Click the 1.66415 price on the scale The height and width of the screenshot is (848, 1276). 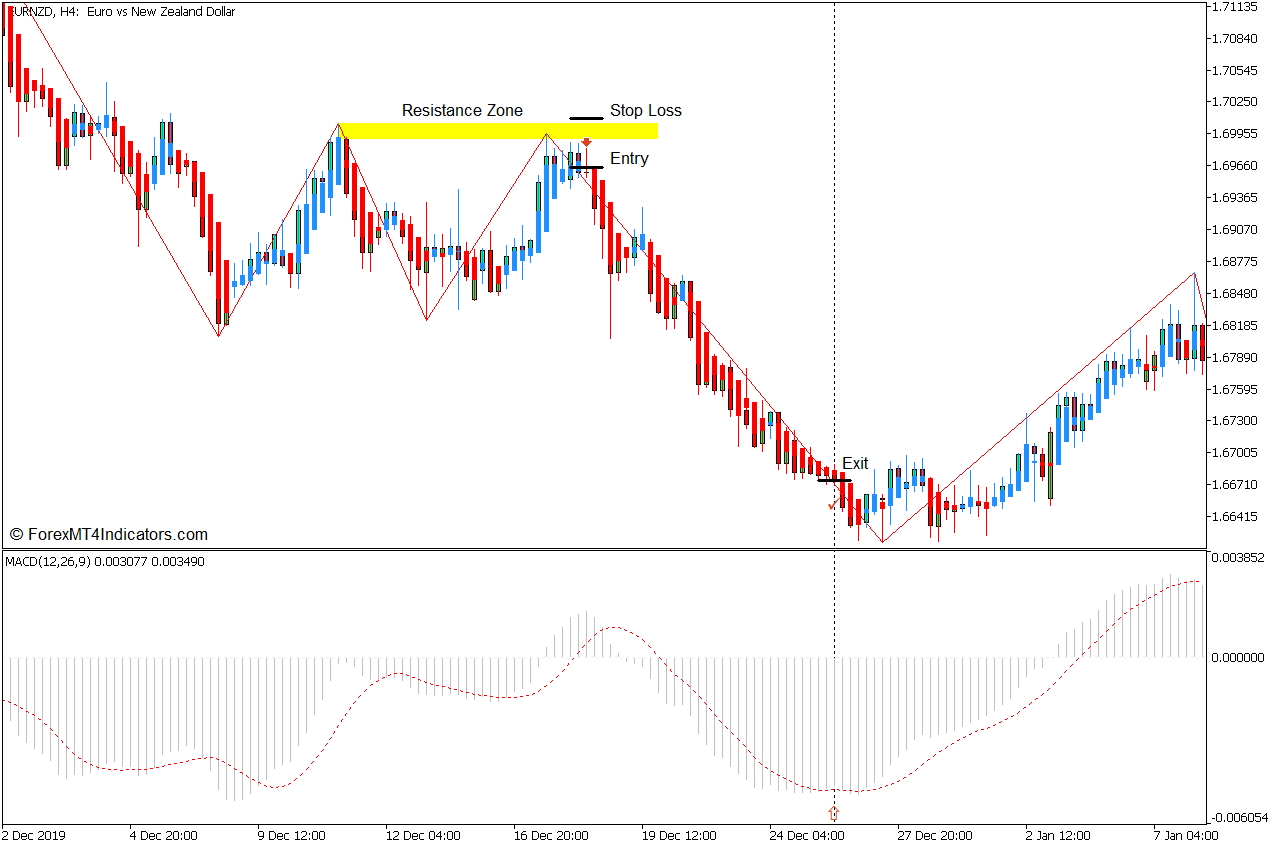click(1235, 517)
